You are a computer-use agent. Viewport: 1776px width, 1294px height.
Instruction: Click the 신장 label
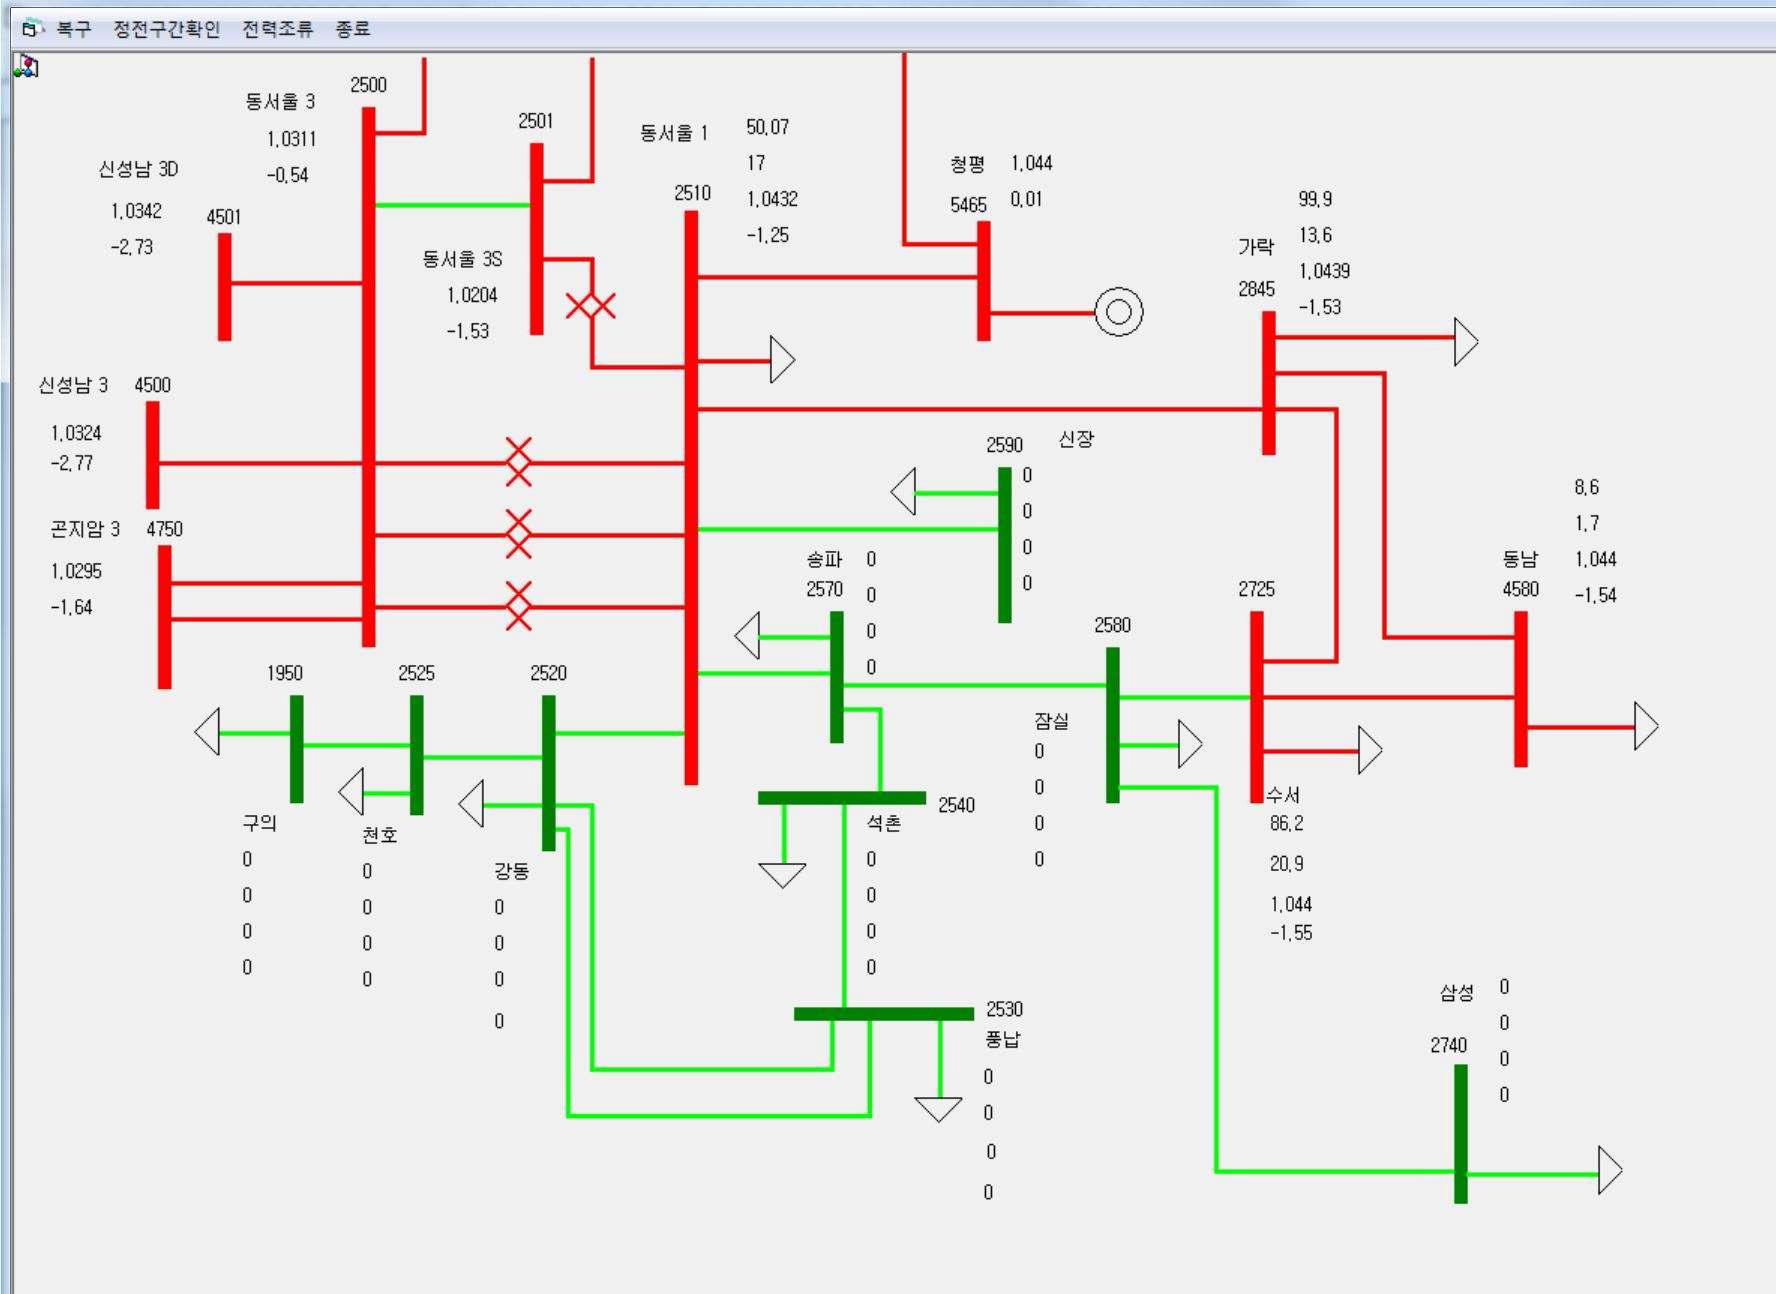click(x=1076, y=439)
